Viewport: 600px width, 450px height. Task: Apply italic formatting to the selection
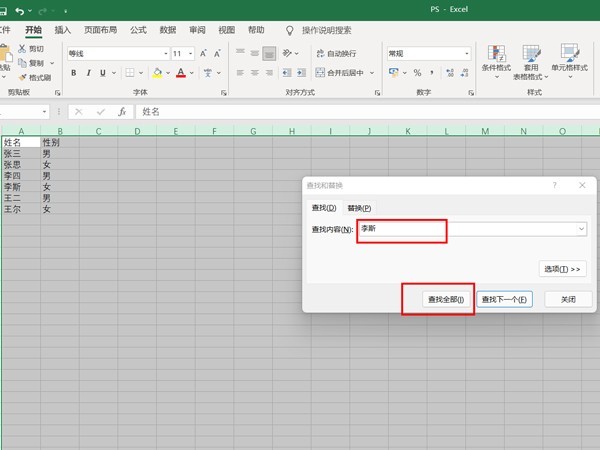(88, 73)
